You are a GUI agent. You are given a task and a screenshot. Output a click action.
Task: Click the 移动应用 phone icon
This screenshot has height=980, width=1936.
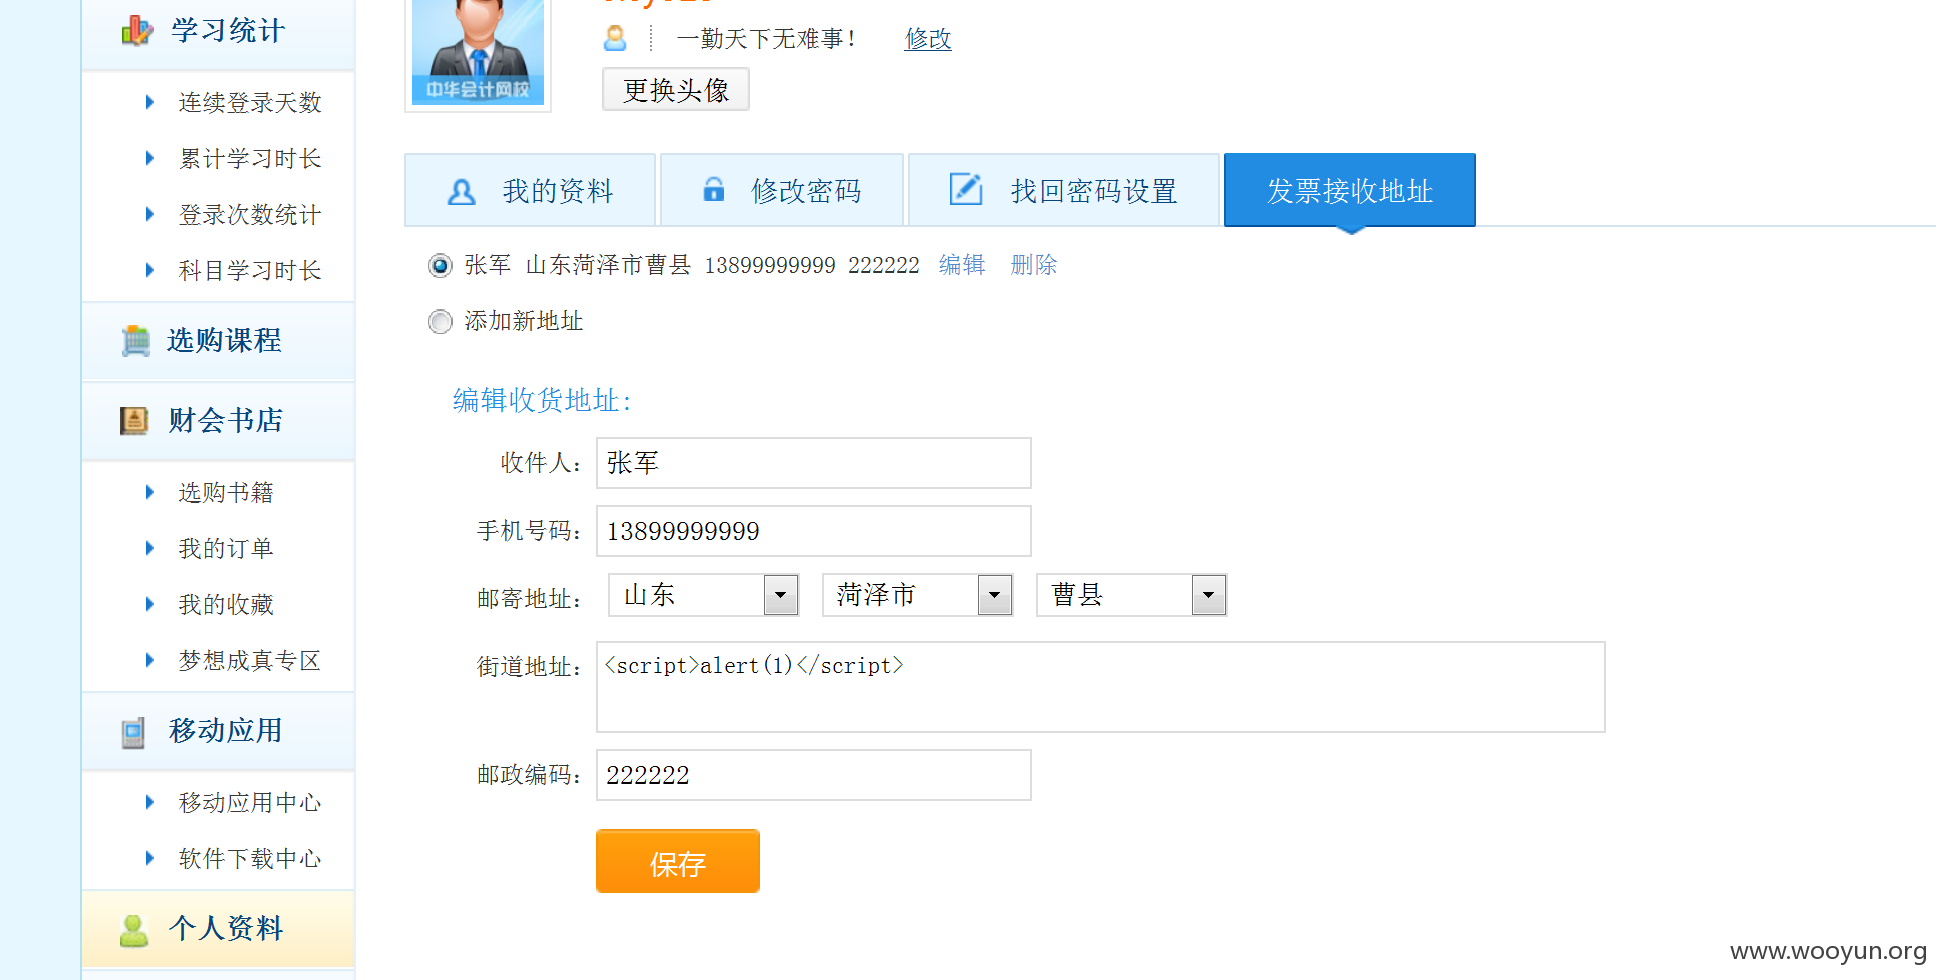pos(133,732)
